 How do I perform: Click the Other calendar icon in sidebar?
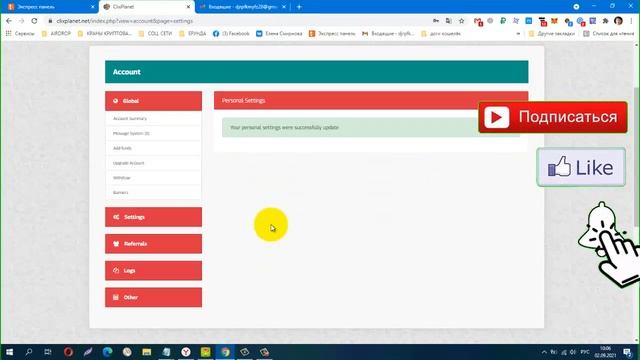(116, 297)
